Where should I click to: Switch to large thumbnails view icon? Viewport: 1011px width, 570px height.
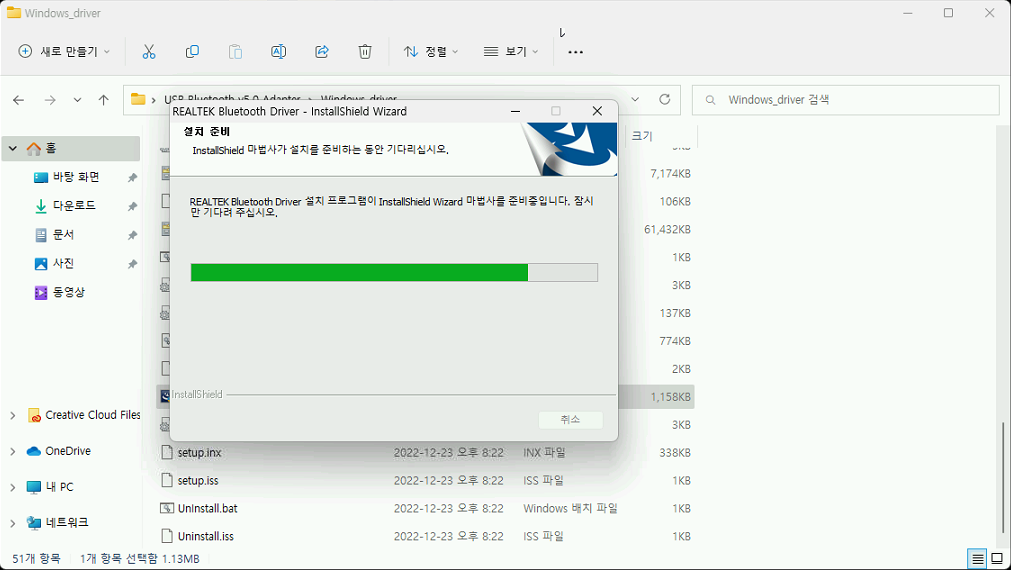click(997, 559)
